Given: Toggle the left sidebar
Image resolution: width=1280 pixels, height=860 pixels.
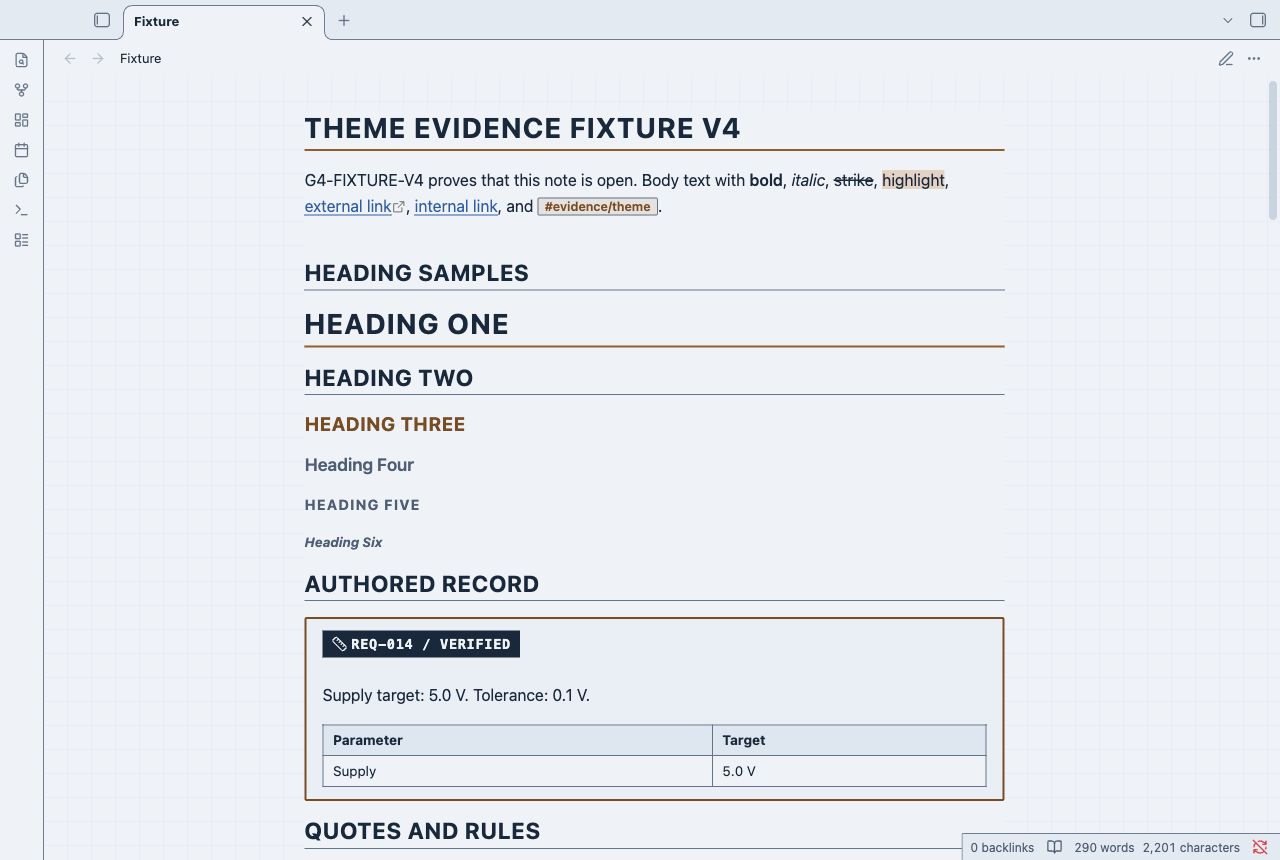Looking at the screenshot, I should click(102, 20).
